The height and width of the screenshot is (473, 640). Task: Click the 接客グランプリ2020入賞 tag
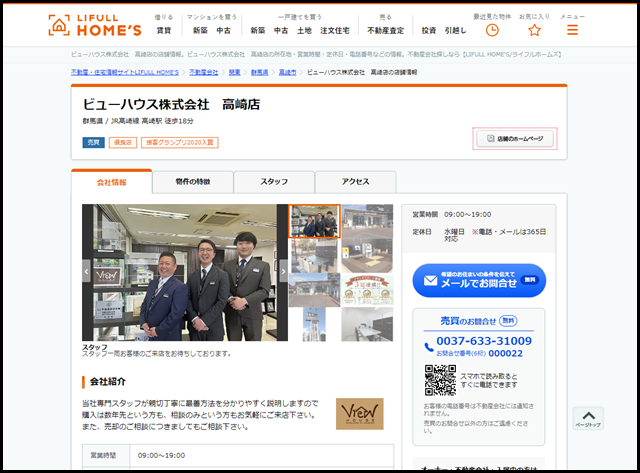[180, 142]
